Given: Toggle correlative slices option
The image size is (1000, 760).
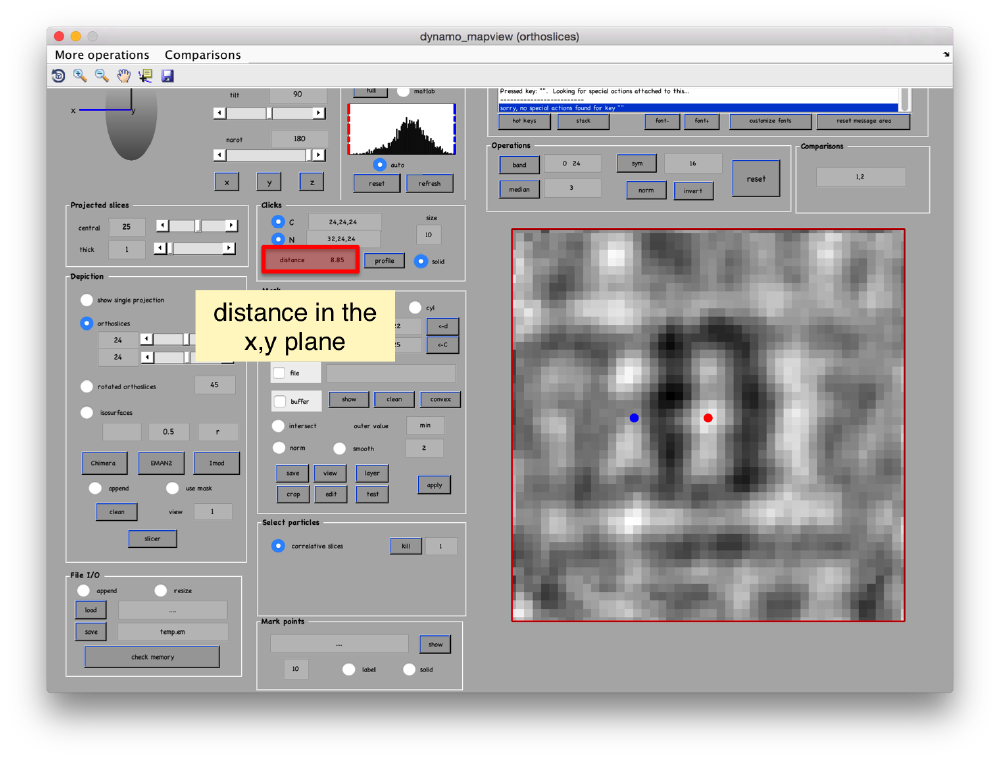Looking at the screenshot, I should click(278, 546).
